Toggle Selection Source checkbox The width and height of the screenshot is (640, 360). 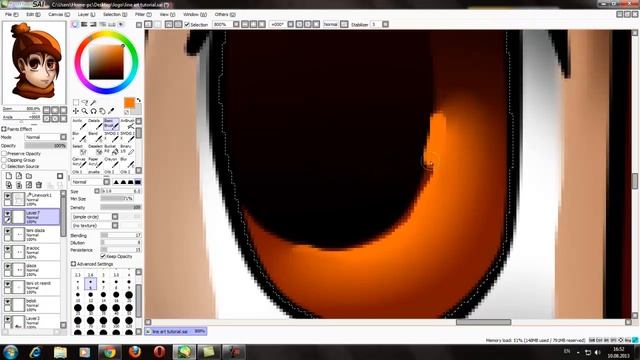click(4, 167)
